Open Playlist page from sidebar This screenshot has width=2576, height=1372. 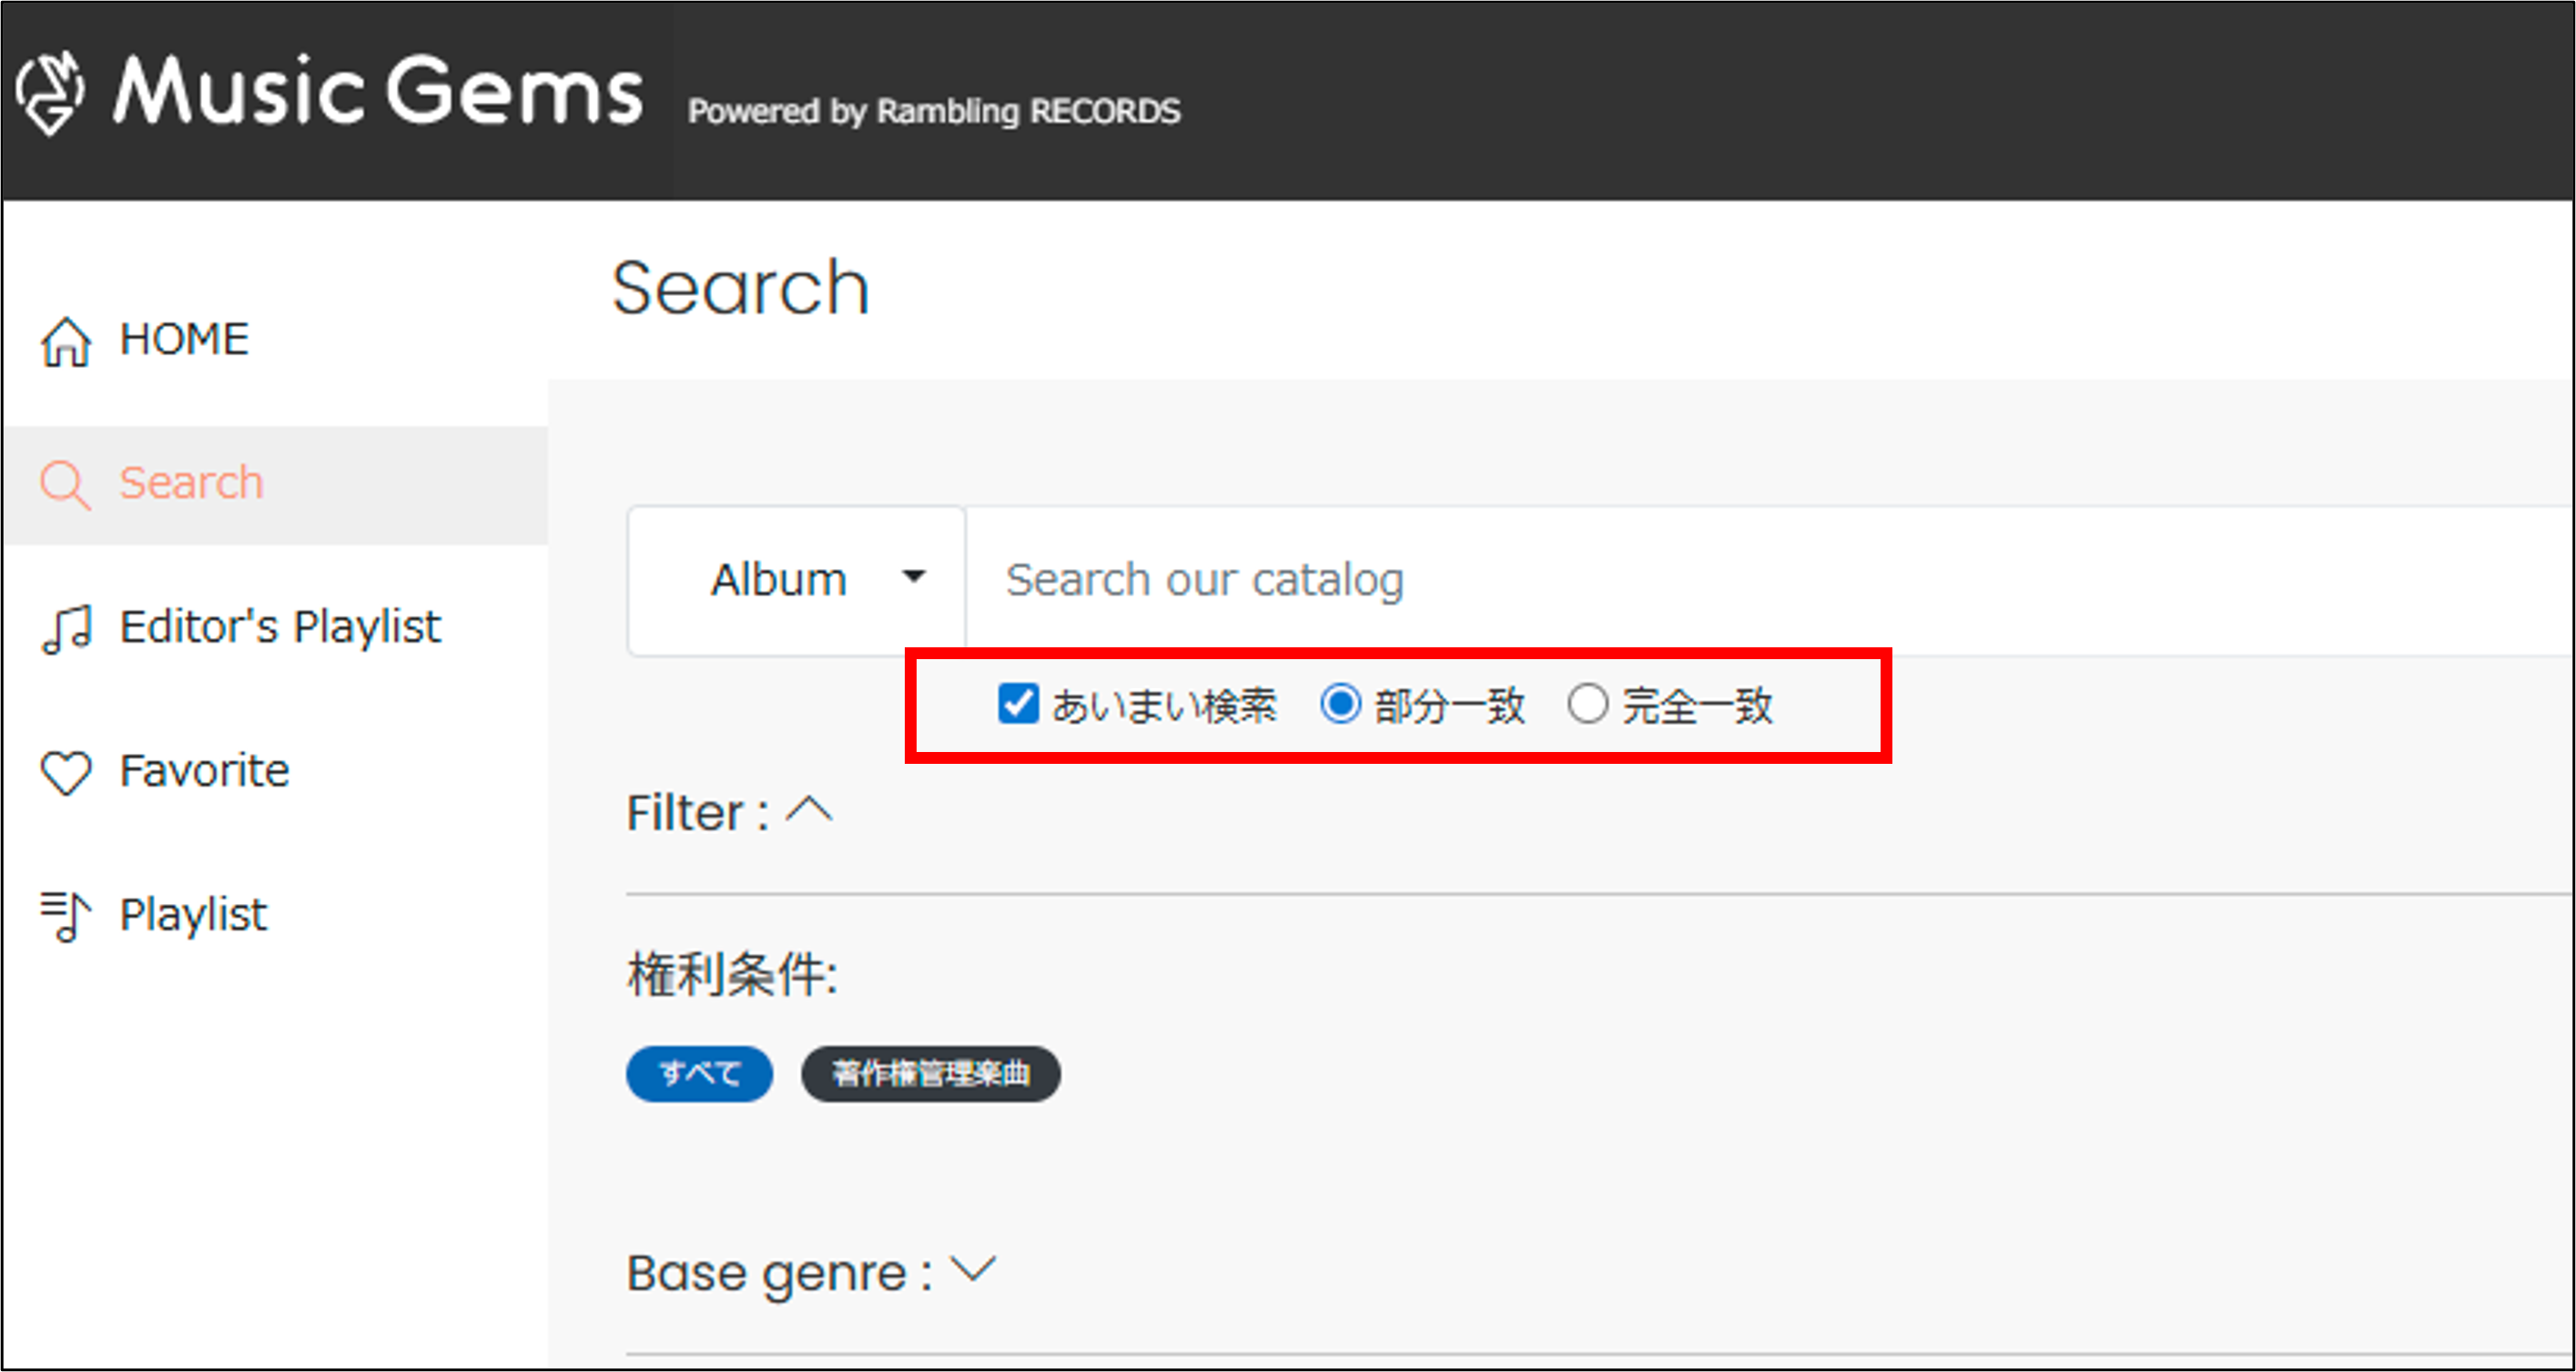(x=193, y=915)
